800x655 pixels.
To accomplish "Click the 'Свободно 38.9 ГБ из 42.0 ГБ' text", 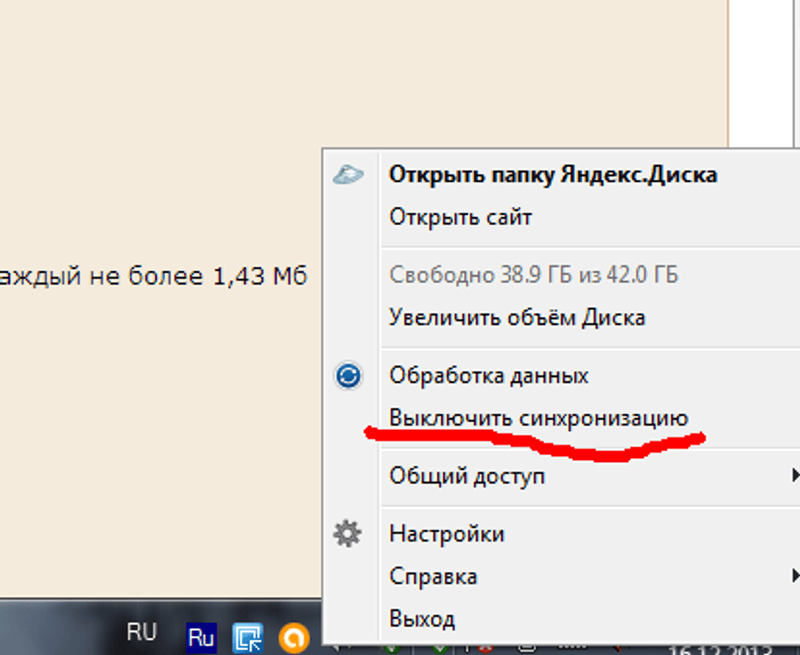I will click(x=534, y=275).
